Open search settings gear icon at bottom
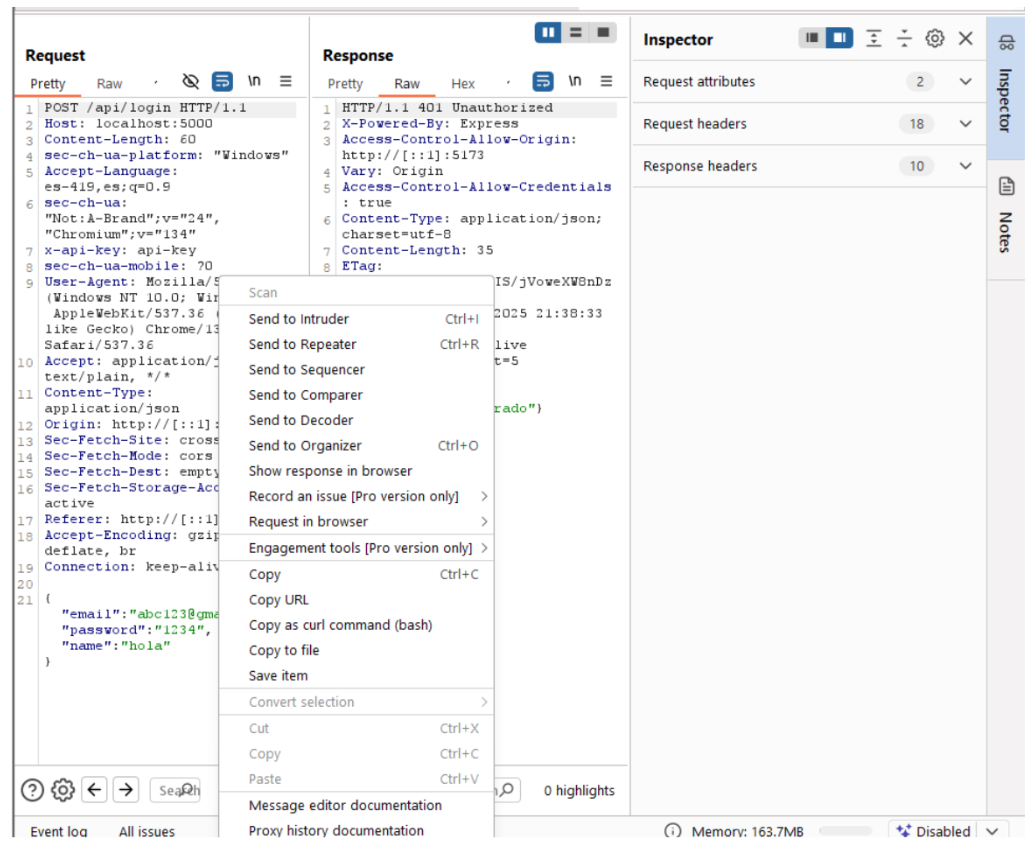Viewport: 1036px width, 856px height. 63,790
